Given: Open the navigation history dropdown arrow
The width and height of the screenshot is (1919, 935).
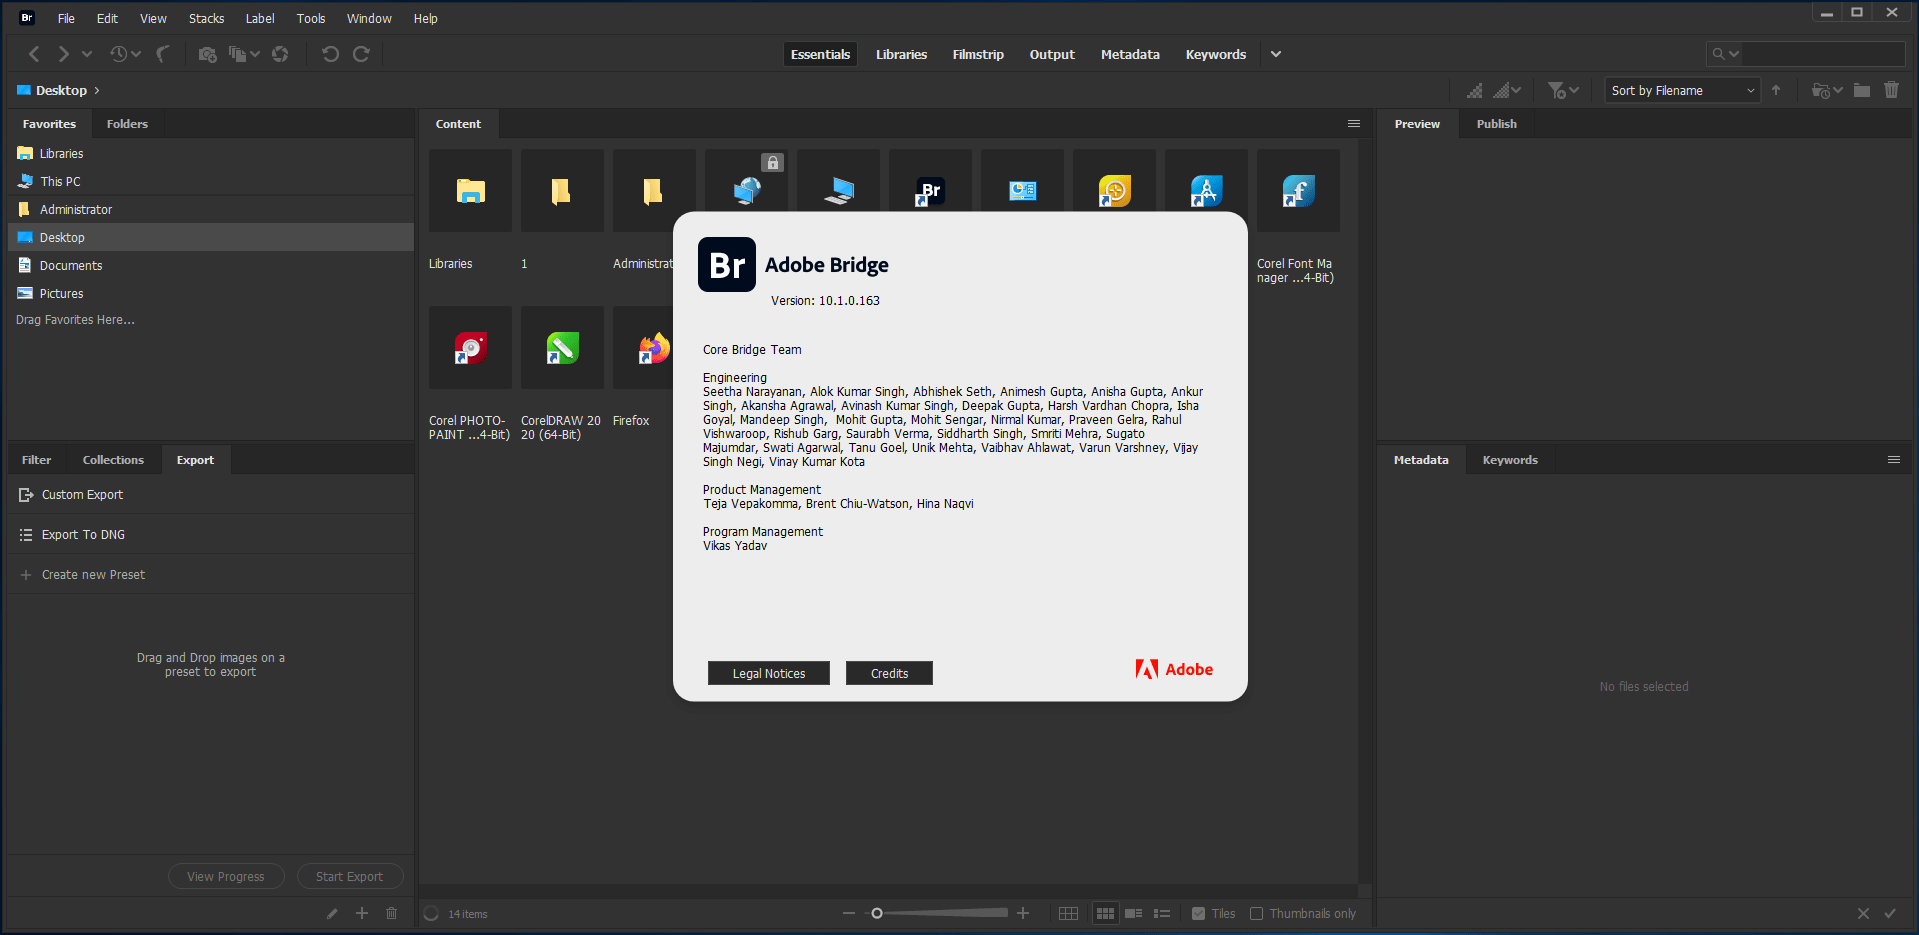Looking at the screenshot, I should (87, 54).
